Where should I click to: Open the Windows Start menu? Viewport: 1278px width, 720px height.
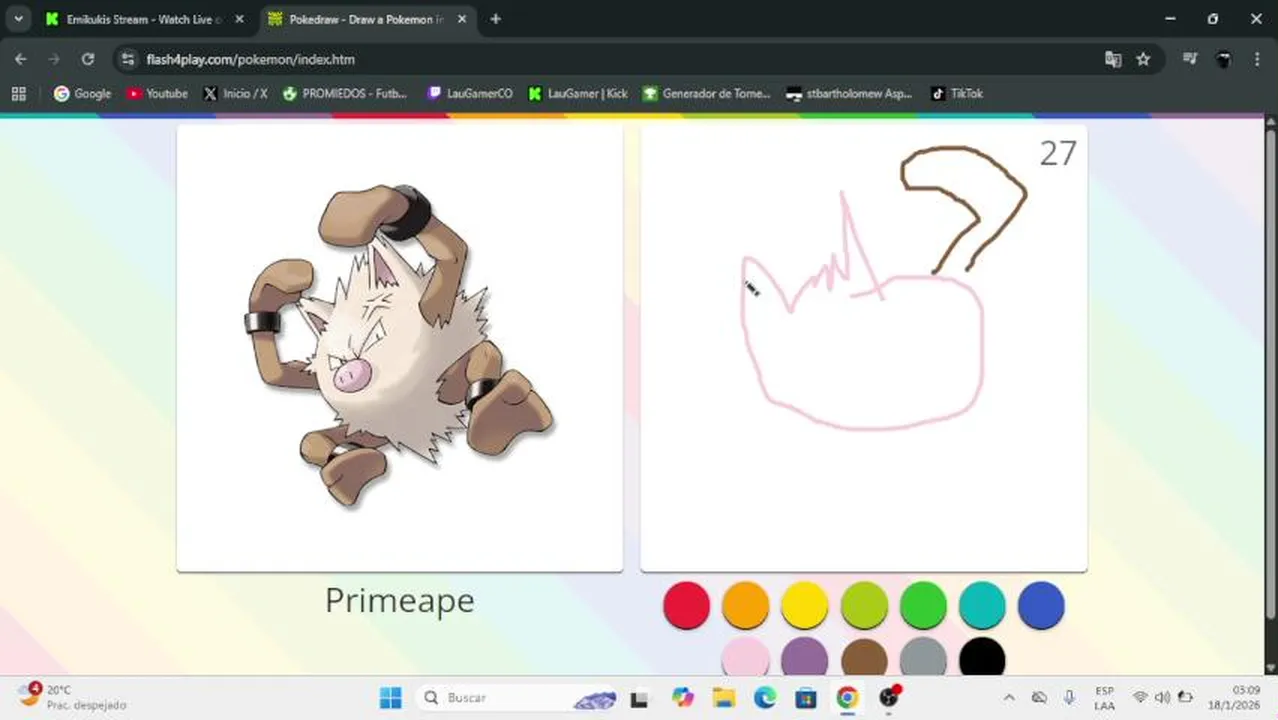(x=390, y=697)
